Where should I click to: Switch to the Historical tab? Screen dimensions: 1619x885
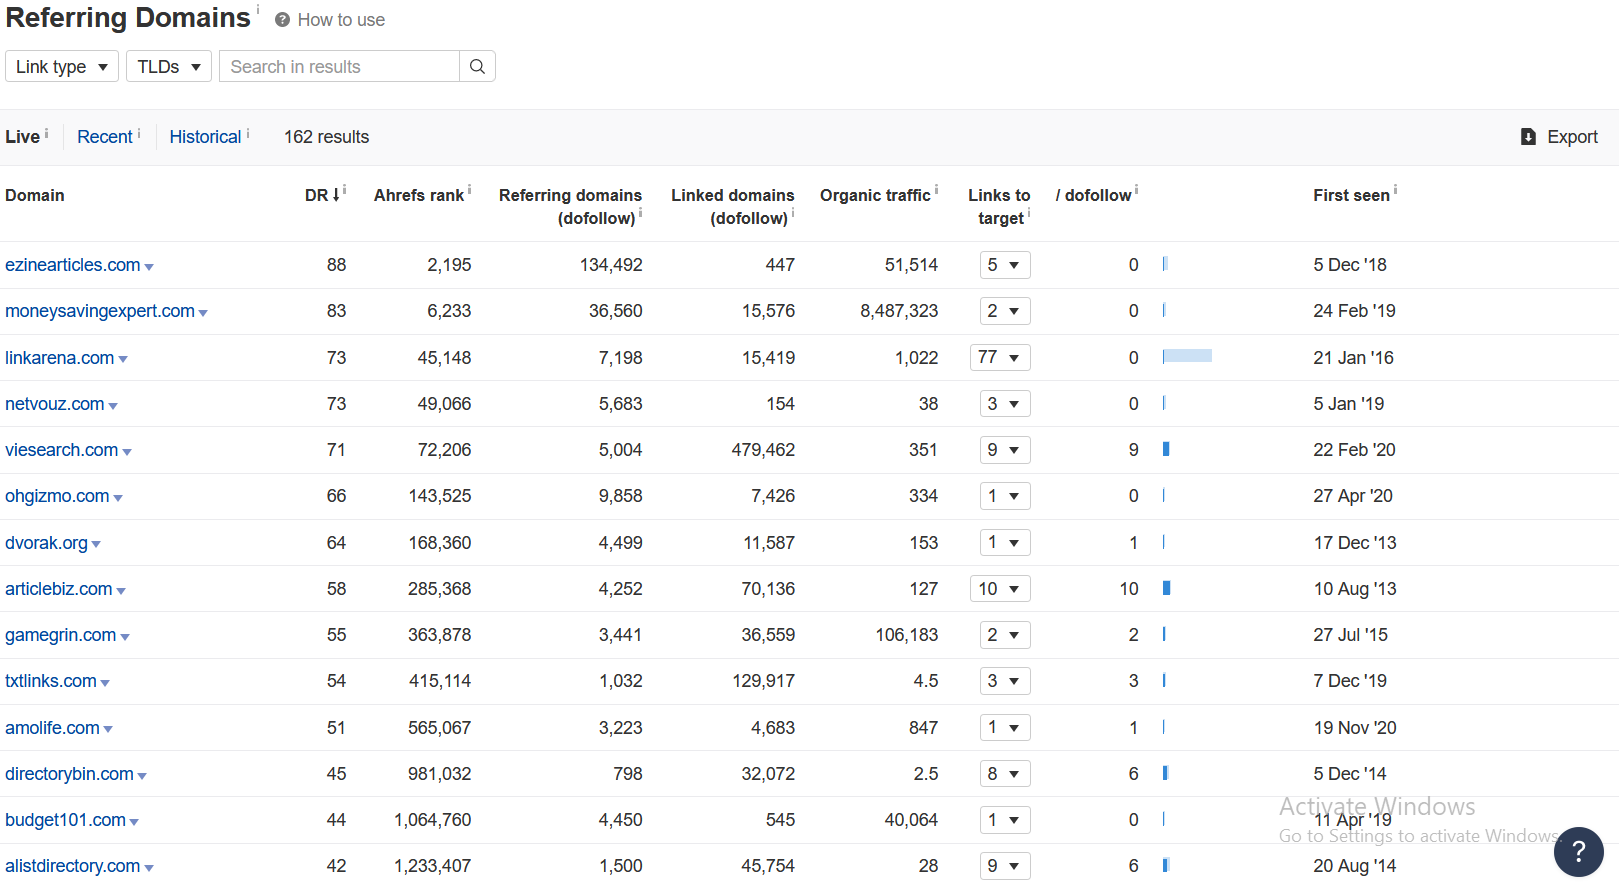pos(205,137)
